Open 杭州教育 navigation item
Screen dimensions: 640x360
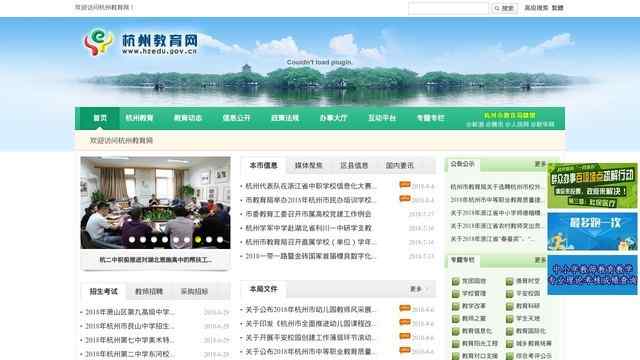(x=139, y=118)
